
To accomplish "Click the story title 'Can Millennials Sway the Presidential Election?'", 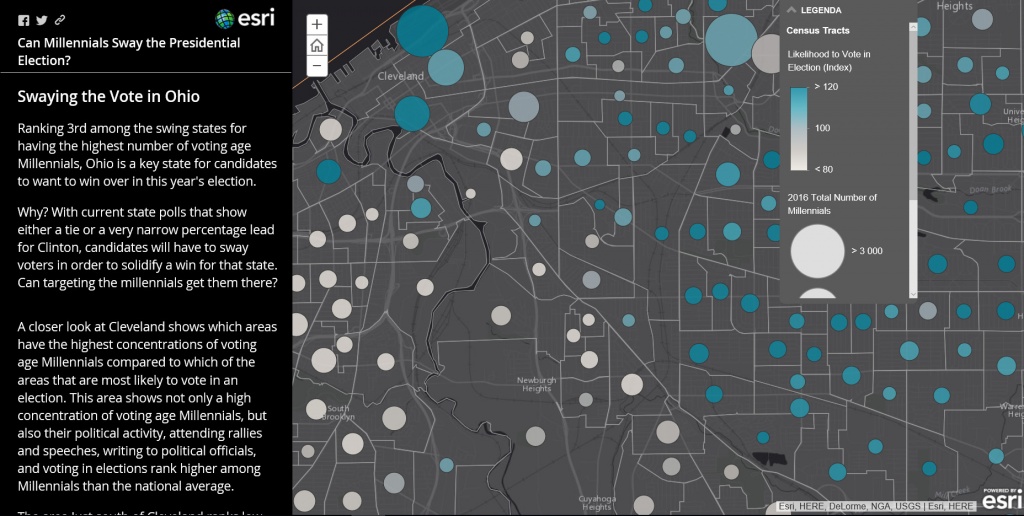I will (x=129, y=52).
